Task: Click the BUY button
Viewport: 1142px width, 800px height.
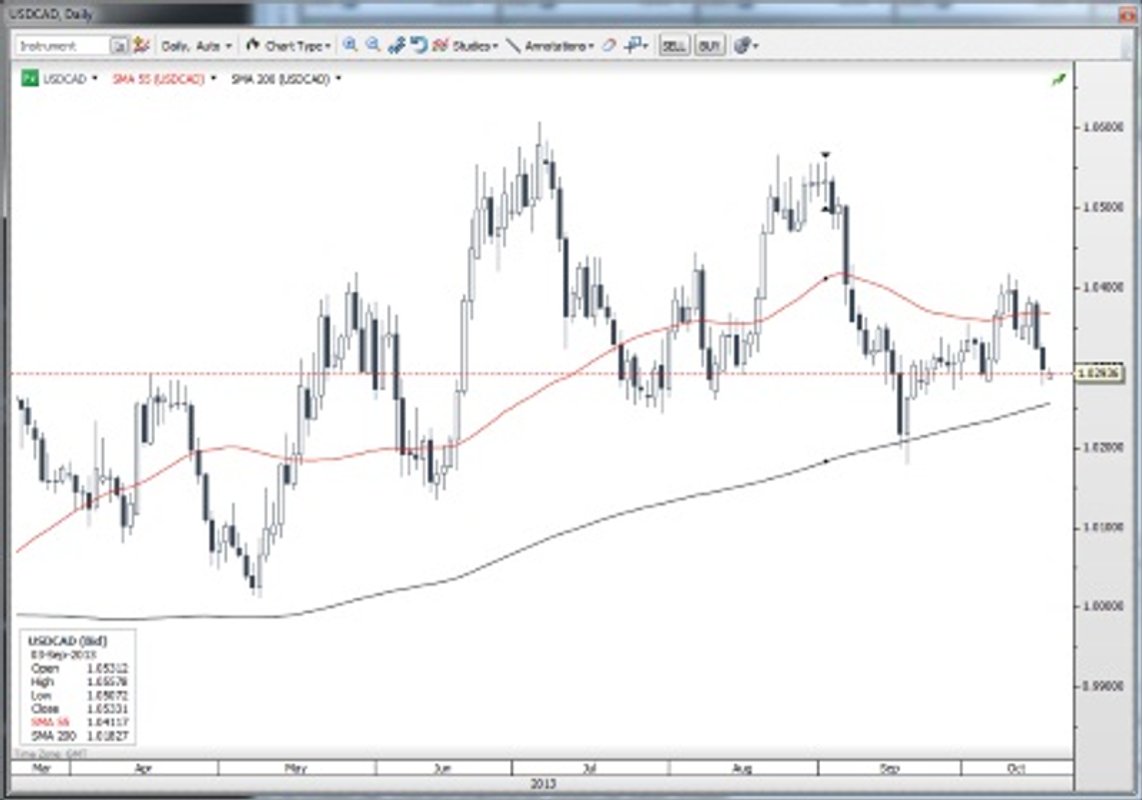Action: click(x=711, y=45)
